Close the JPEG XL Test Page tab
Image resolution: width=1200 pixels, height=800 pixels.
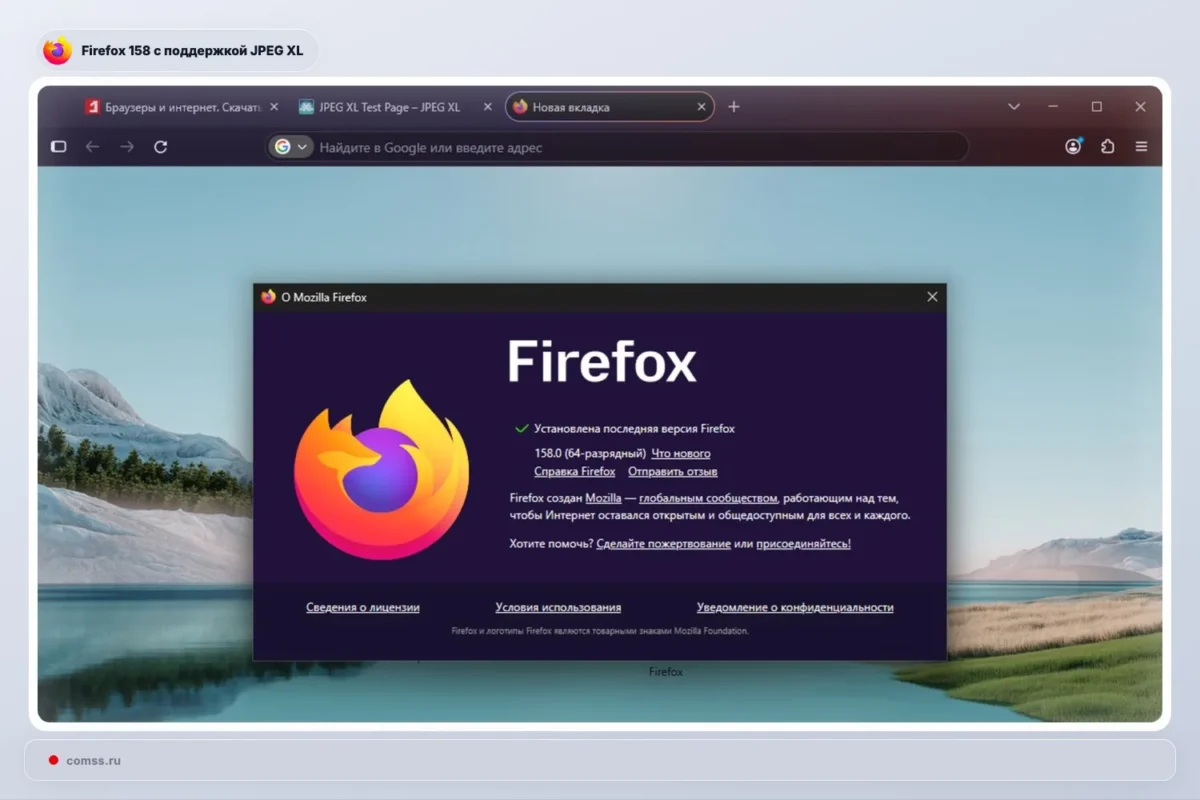(x=488, y=107)
